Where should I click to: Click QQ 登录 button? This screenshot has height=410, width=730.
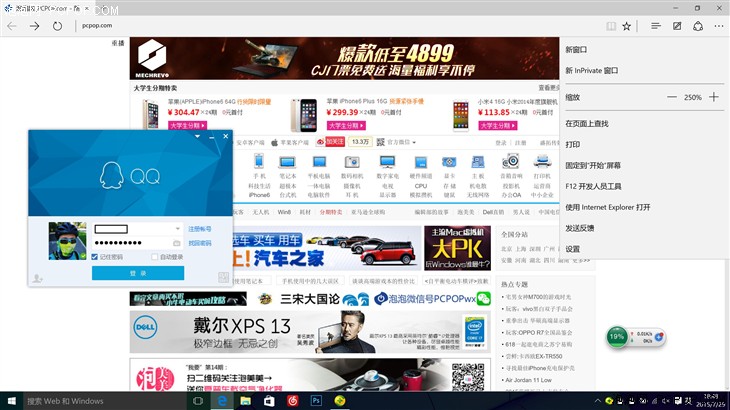(138, 273)
